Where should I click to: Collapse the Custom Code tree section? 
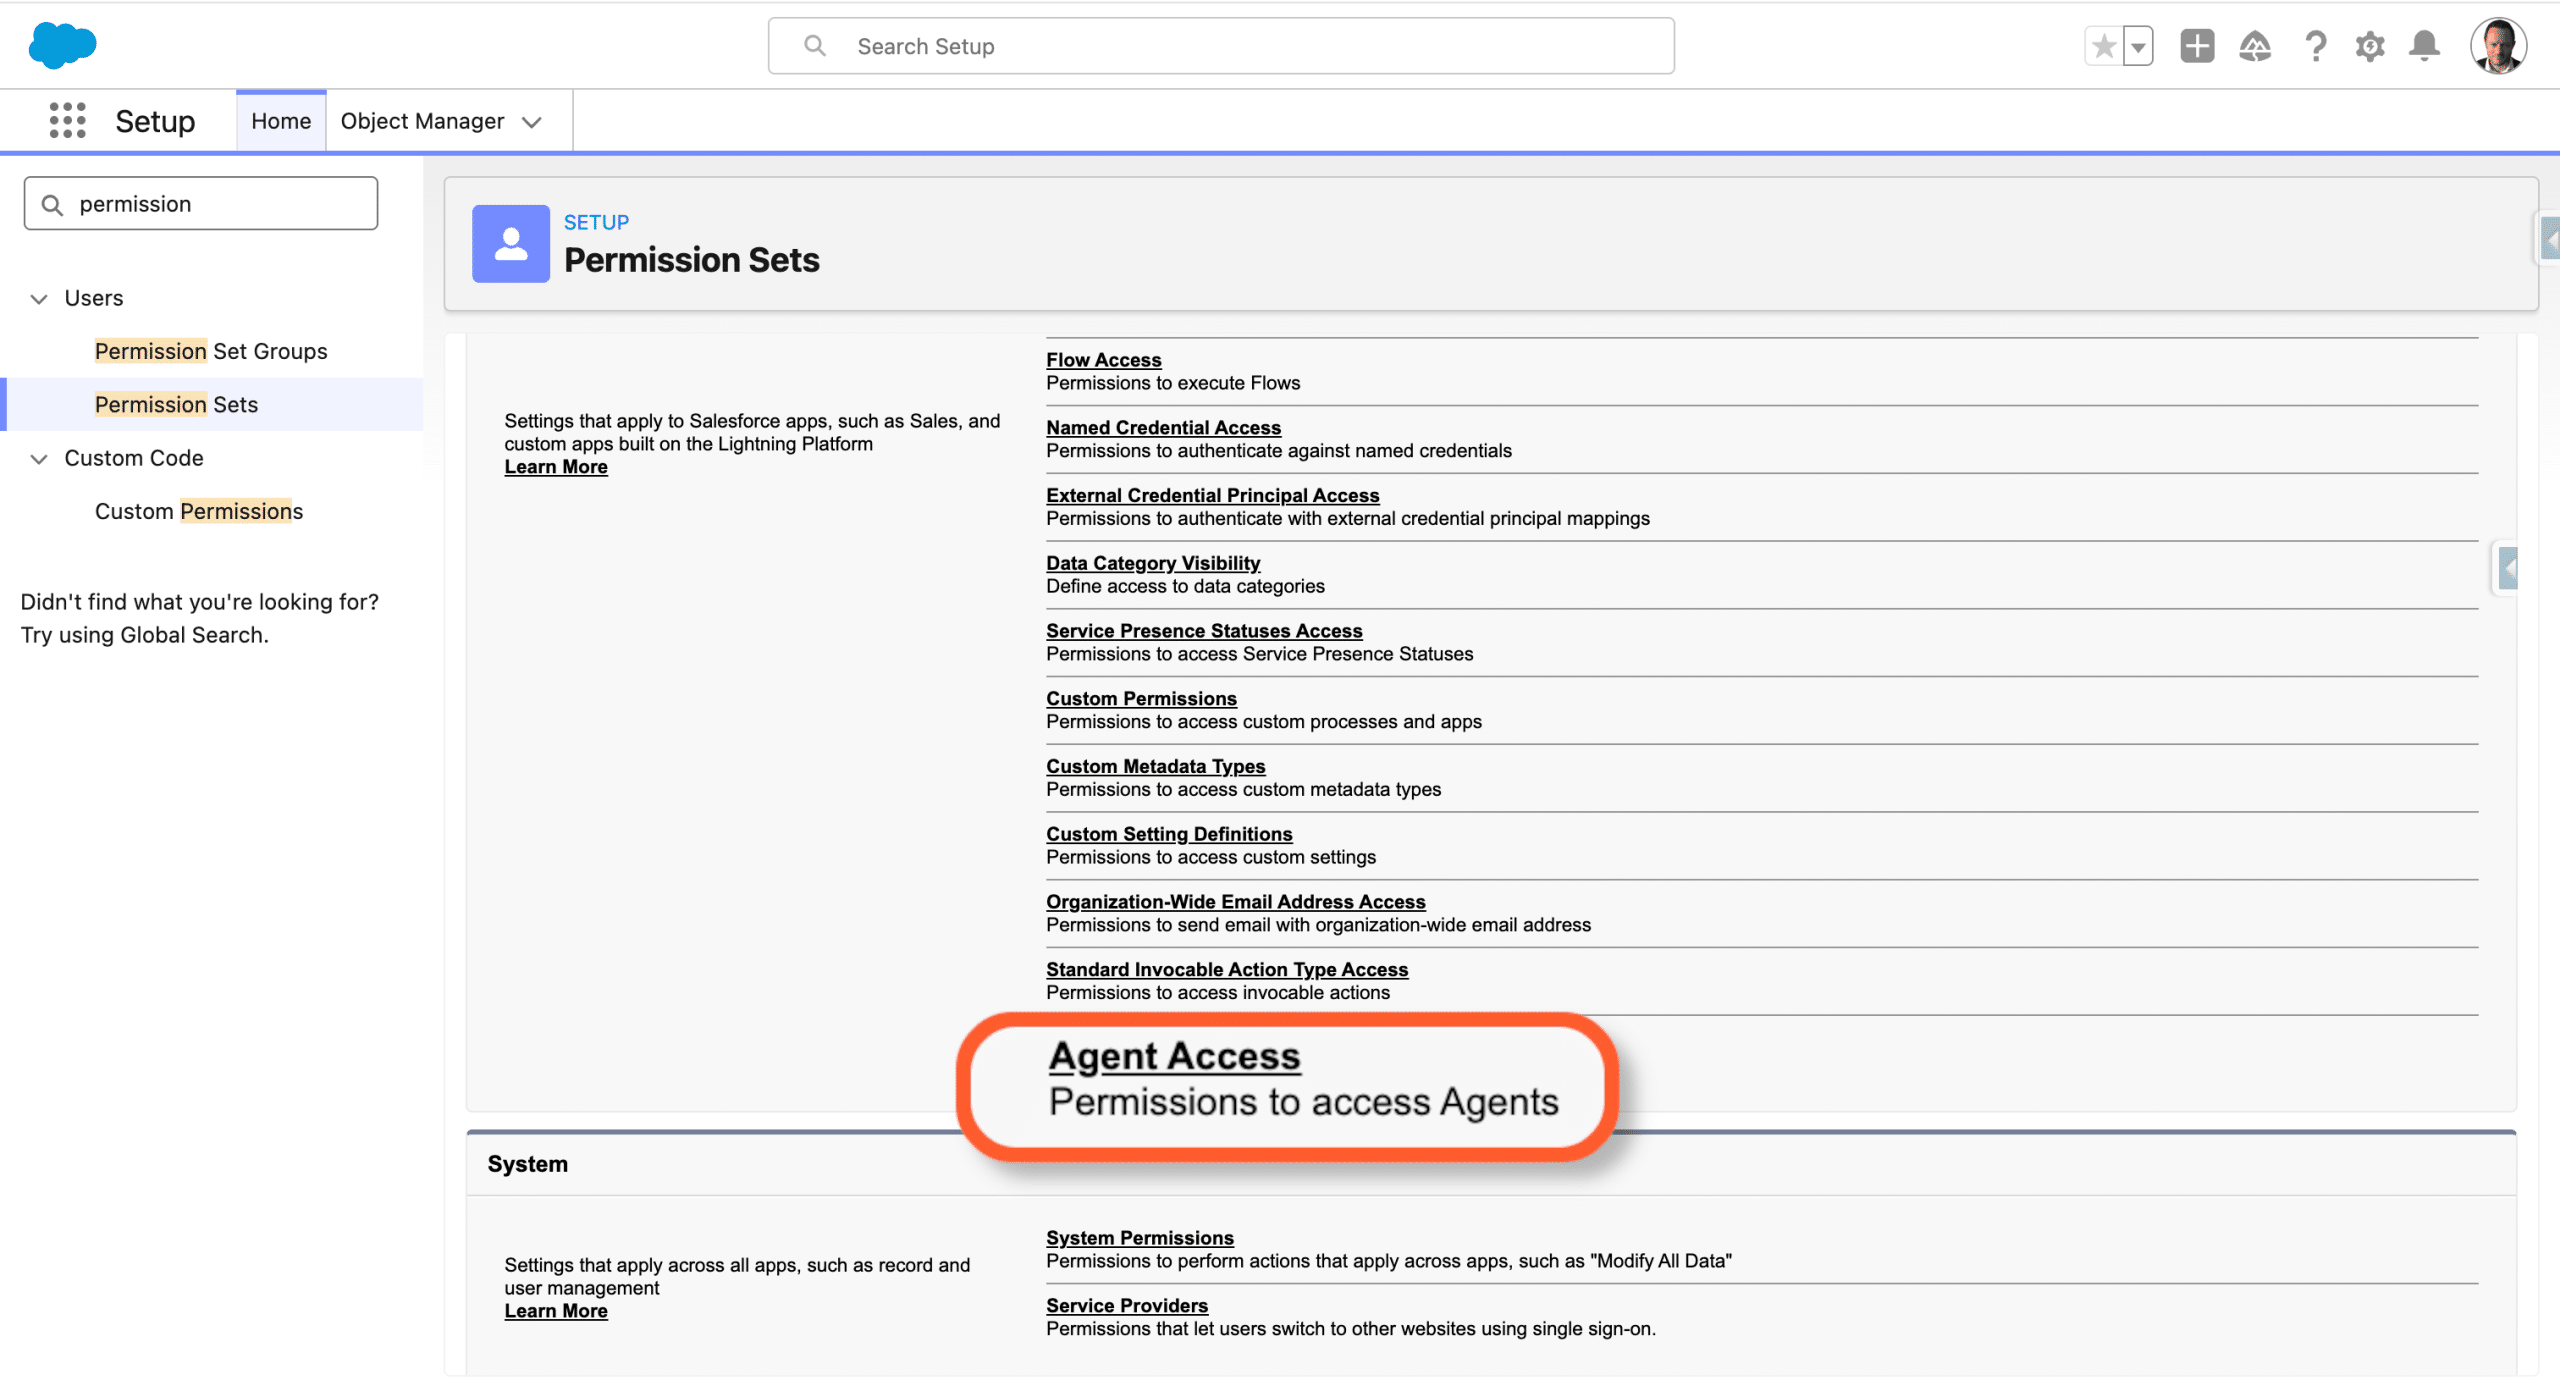[39, 458]
